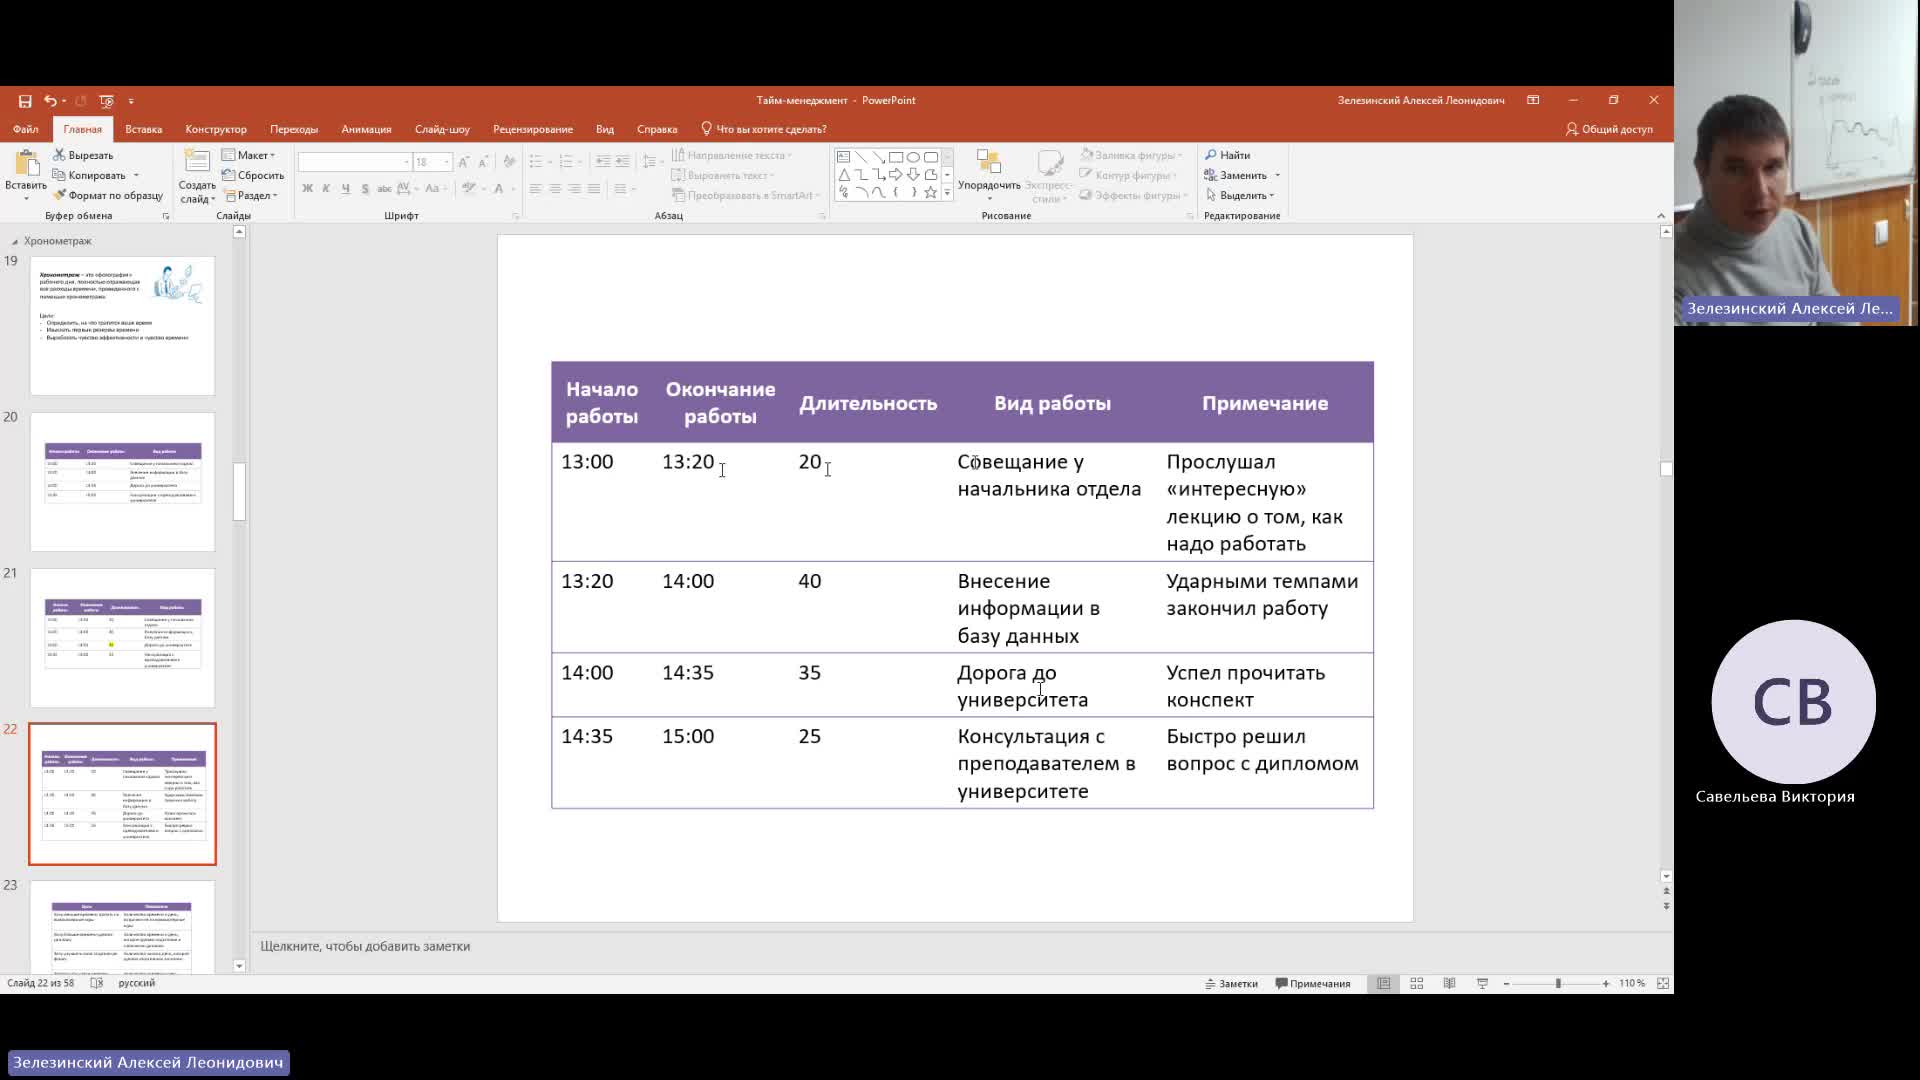1920x1080 pixels.
Task: Switch to reading view icon
Action: 1449,984
